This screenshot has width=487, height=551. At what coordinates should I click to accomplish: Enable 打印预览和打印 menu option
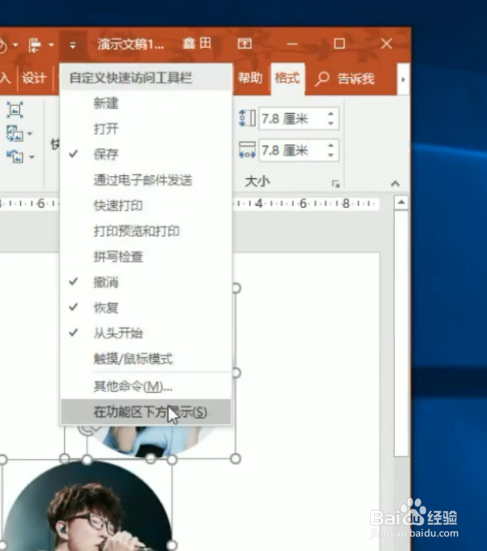pos(145,231)
